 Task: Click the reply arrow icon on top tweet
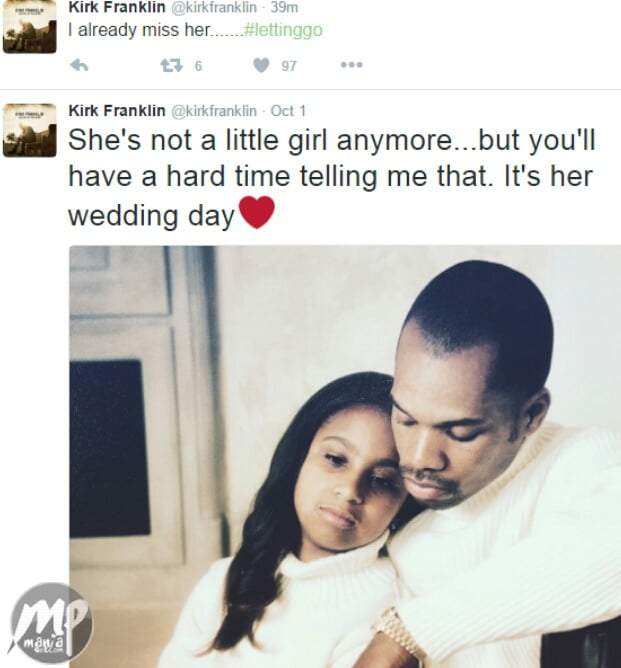pos(79,65)
